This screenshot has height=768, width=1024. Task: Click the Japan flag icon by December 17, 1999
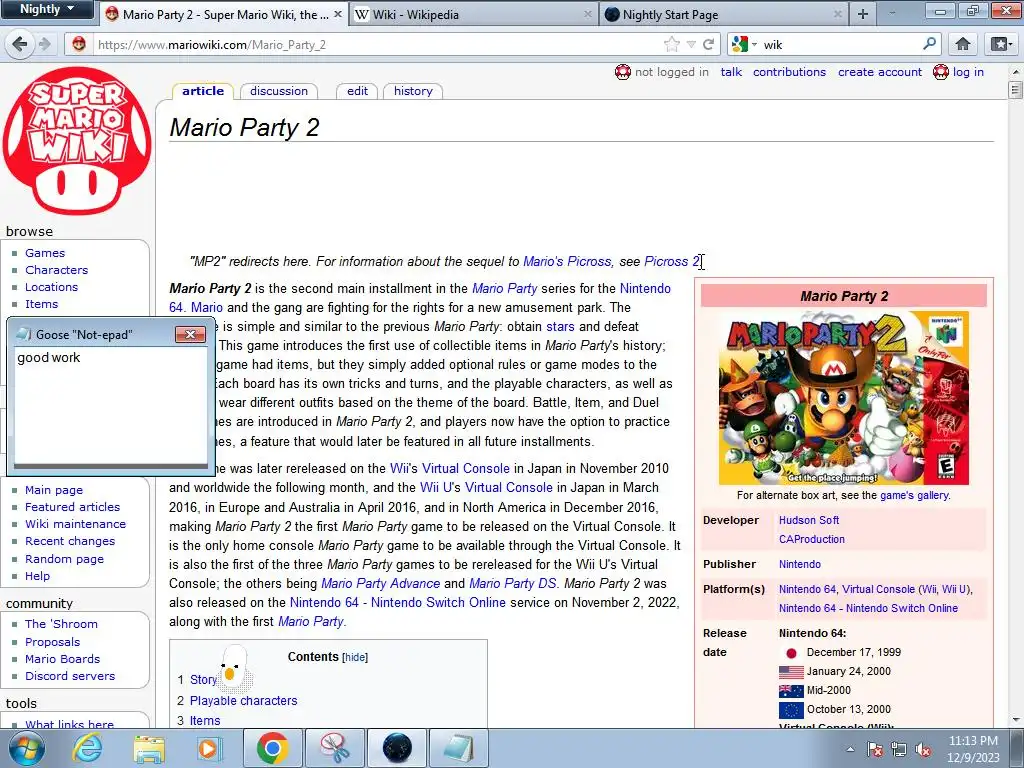pyautogui.click(x=791, y=652)
